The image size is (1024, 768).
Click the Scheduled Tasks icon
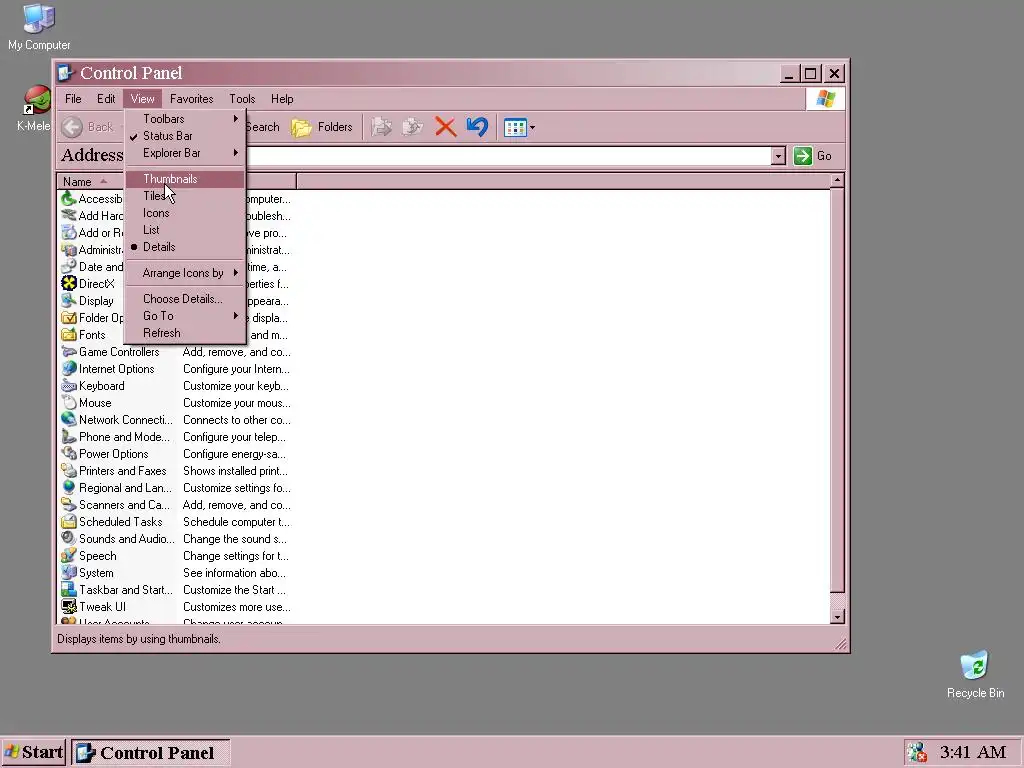point(69,522)
